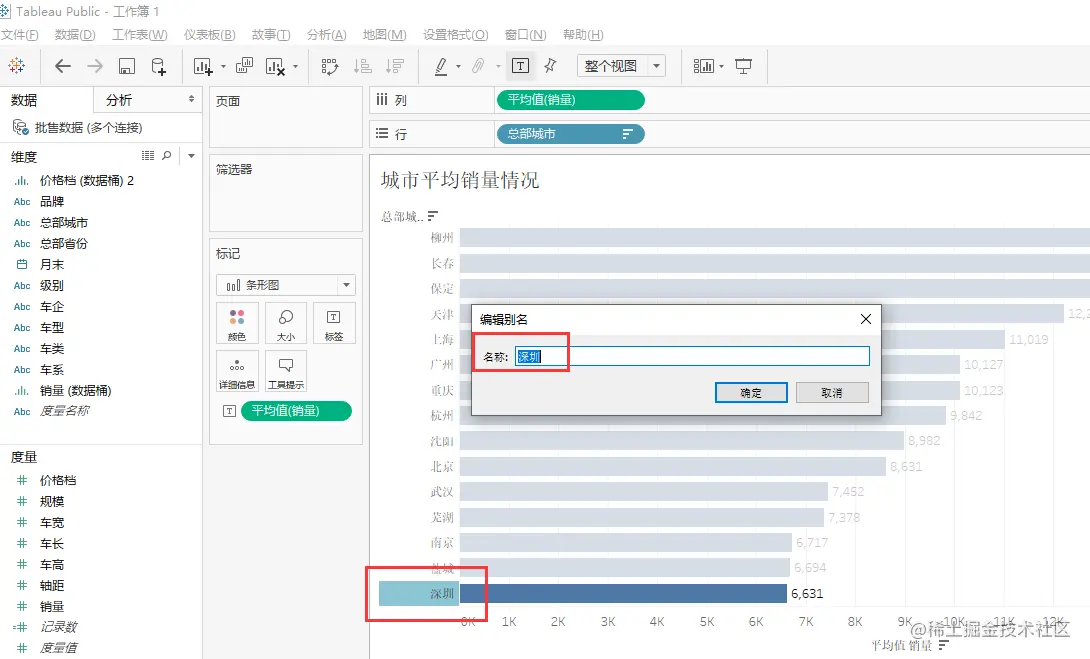
Task: Start presentation mode icon
Action: click(743, 66)
